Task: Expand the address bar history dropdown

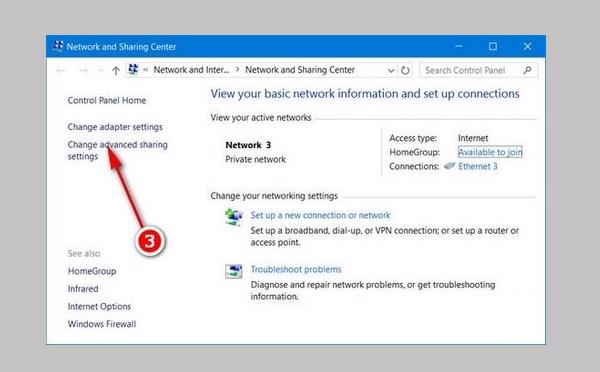Action: (x=391, y=70)
